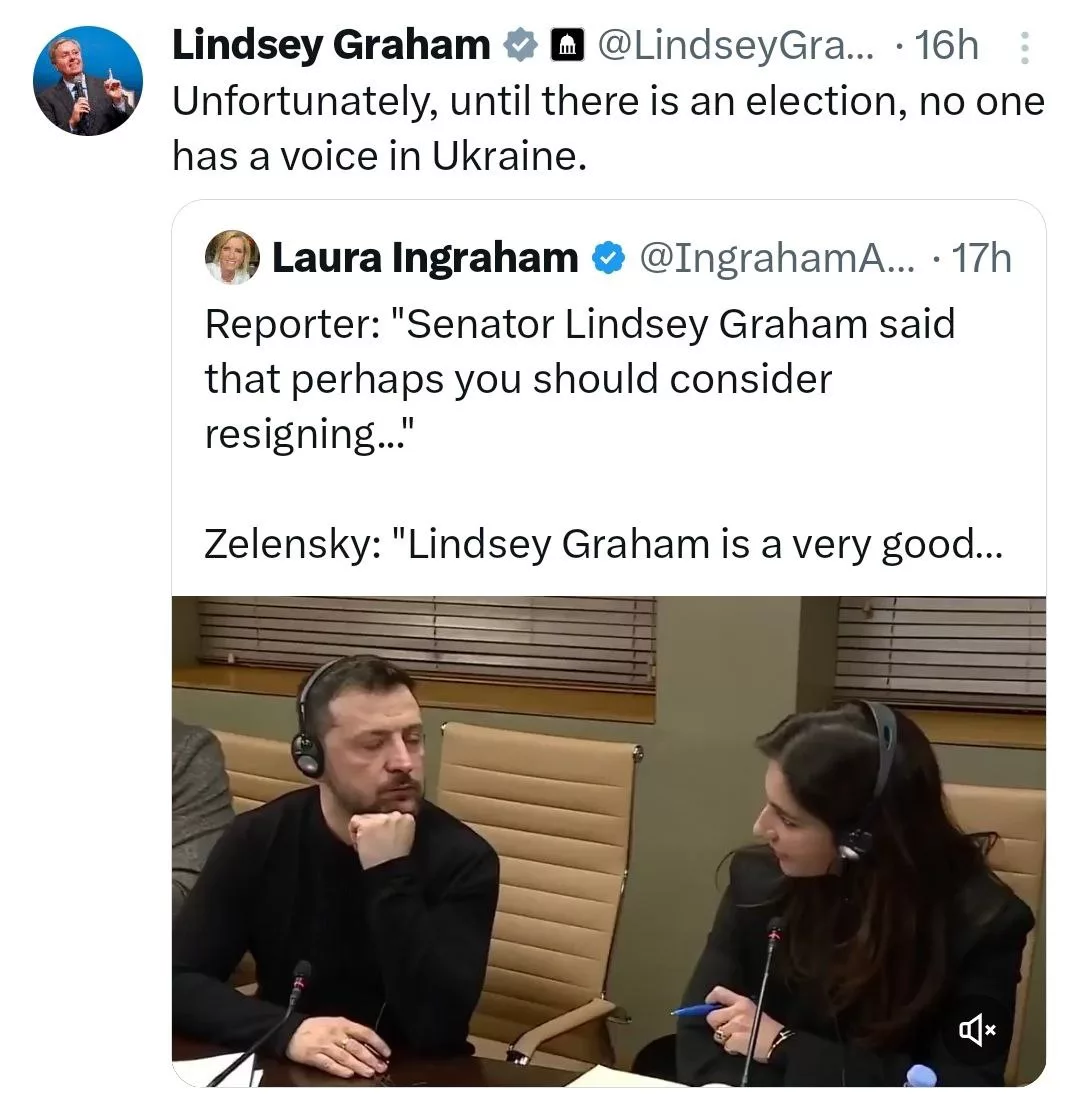Image resolution: width=1080 pixels, height=1095 pixels.
Task: Play the embedded video thumbnail
Action: [x=608, y=840]
